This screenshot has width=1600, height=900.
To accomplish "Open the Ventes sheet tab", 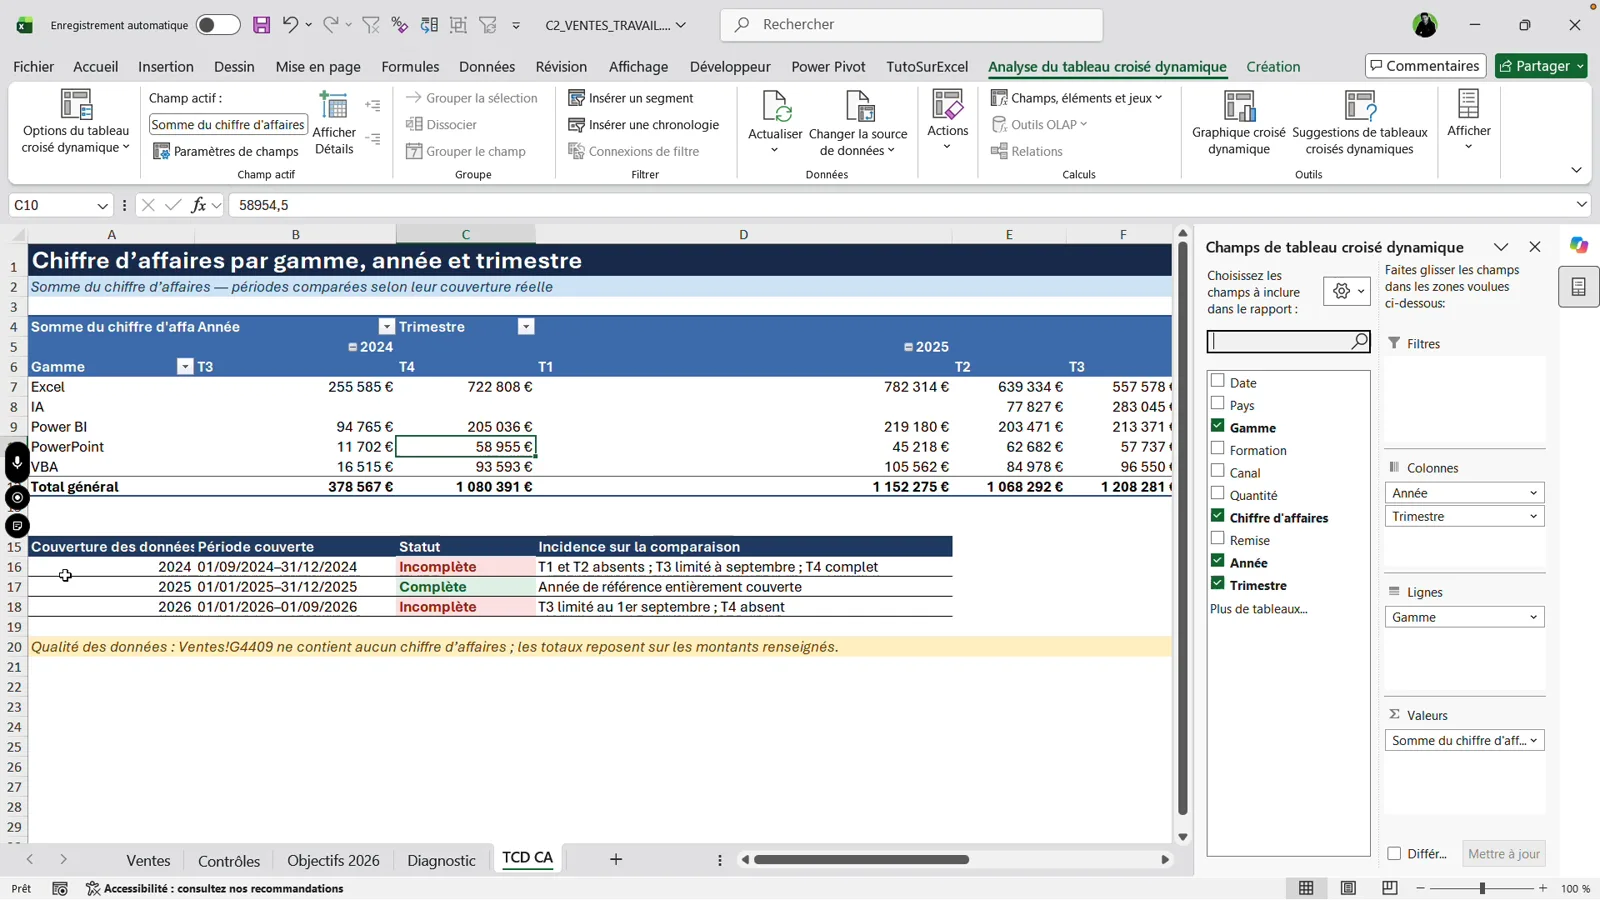I will tap(148, 860).
